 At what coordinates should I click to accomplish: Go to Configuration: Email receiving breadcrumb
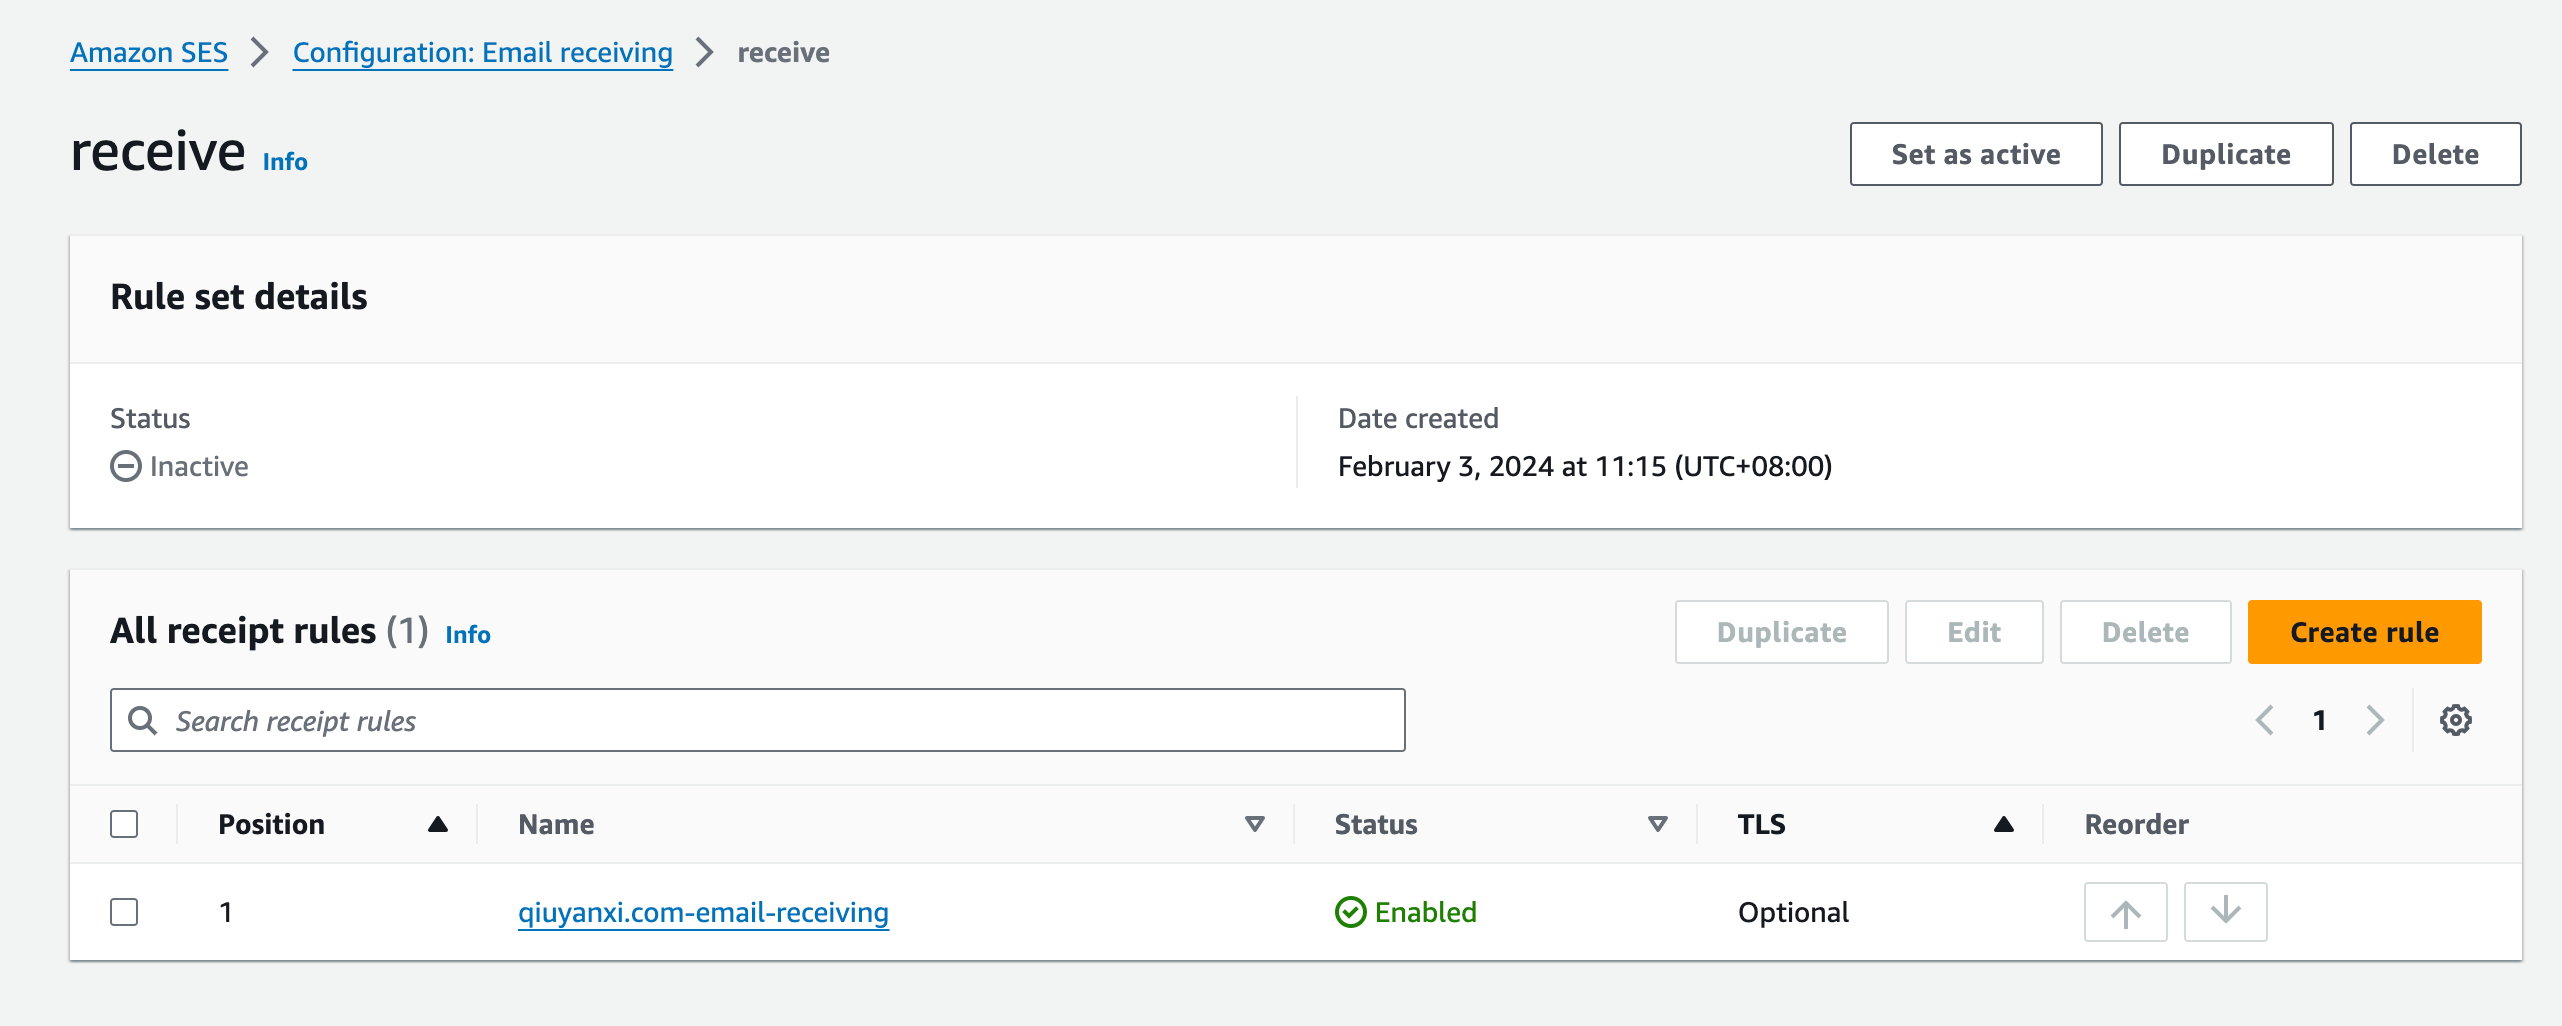click(482, 52)
